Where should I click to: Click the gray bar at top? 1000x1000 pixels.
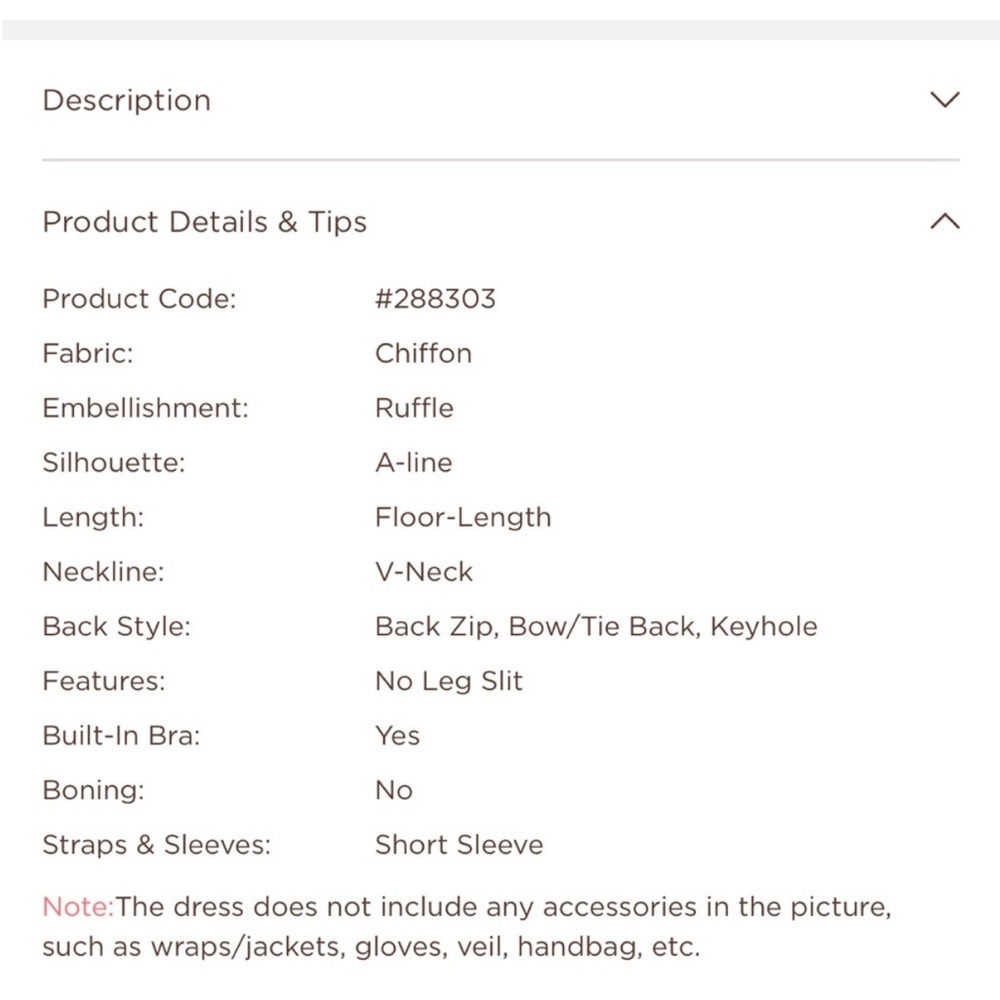click(x=500, y=30)
